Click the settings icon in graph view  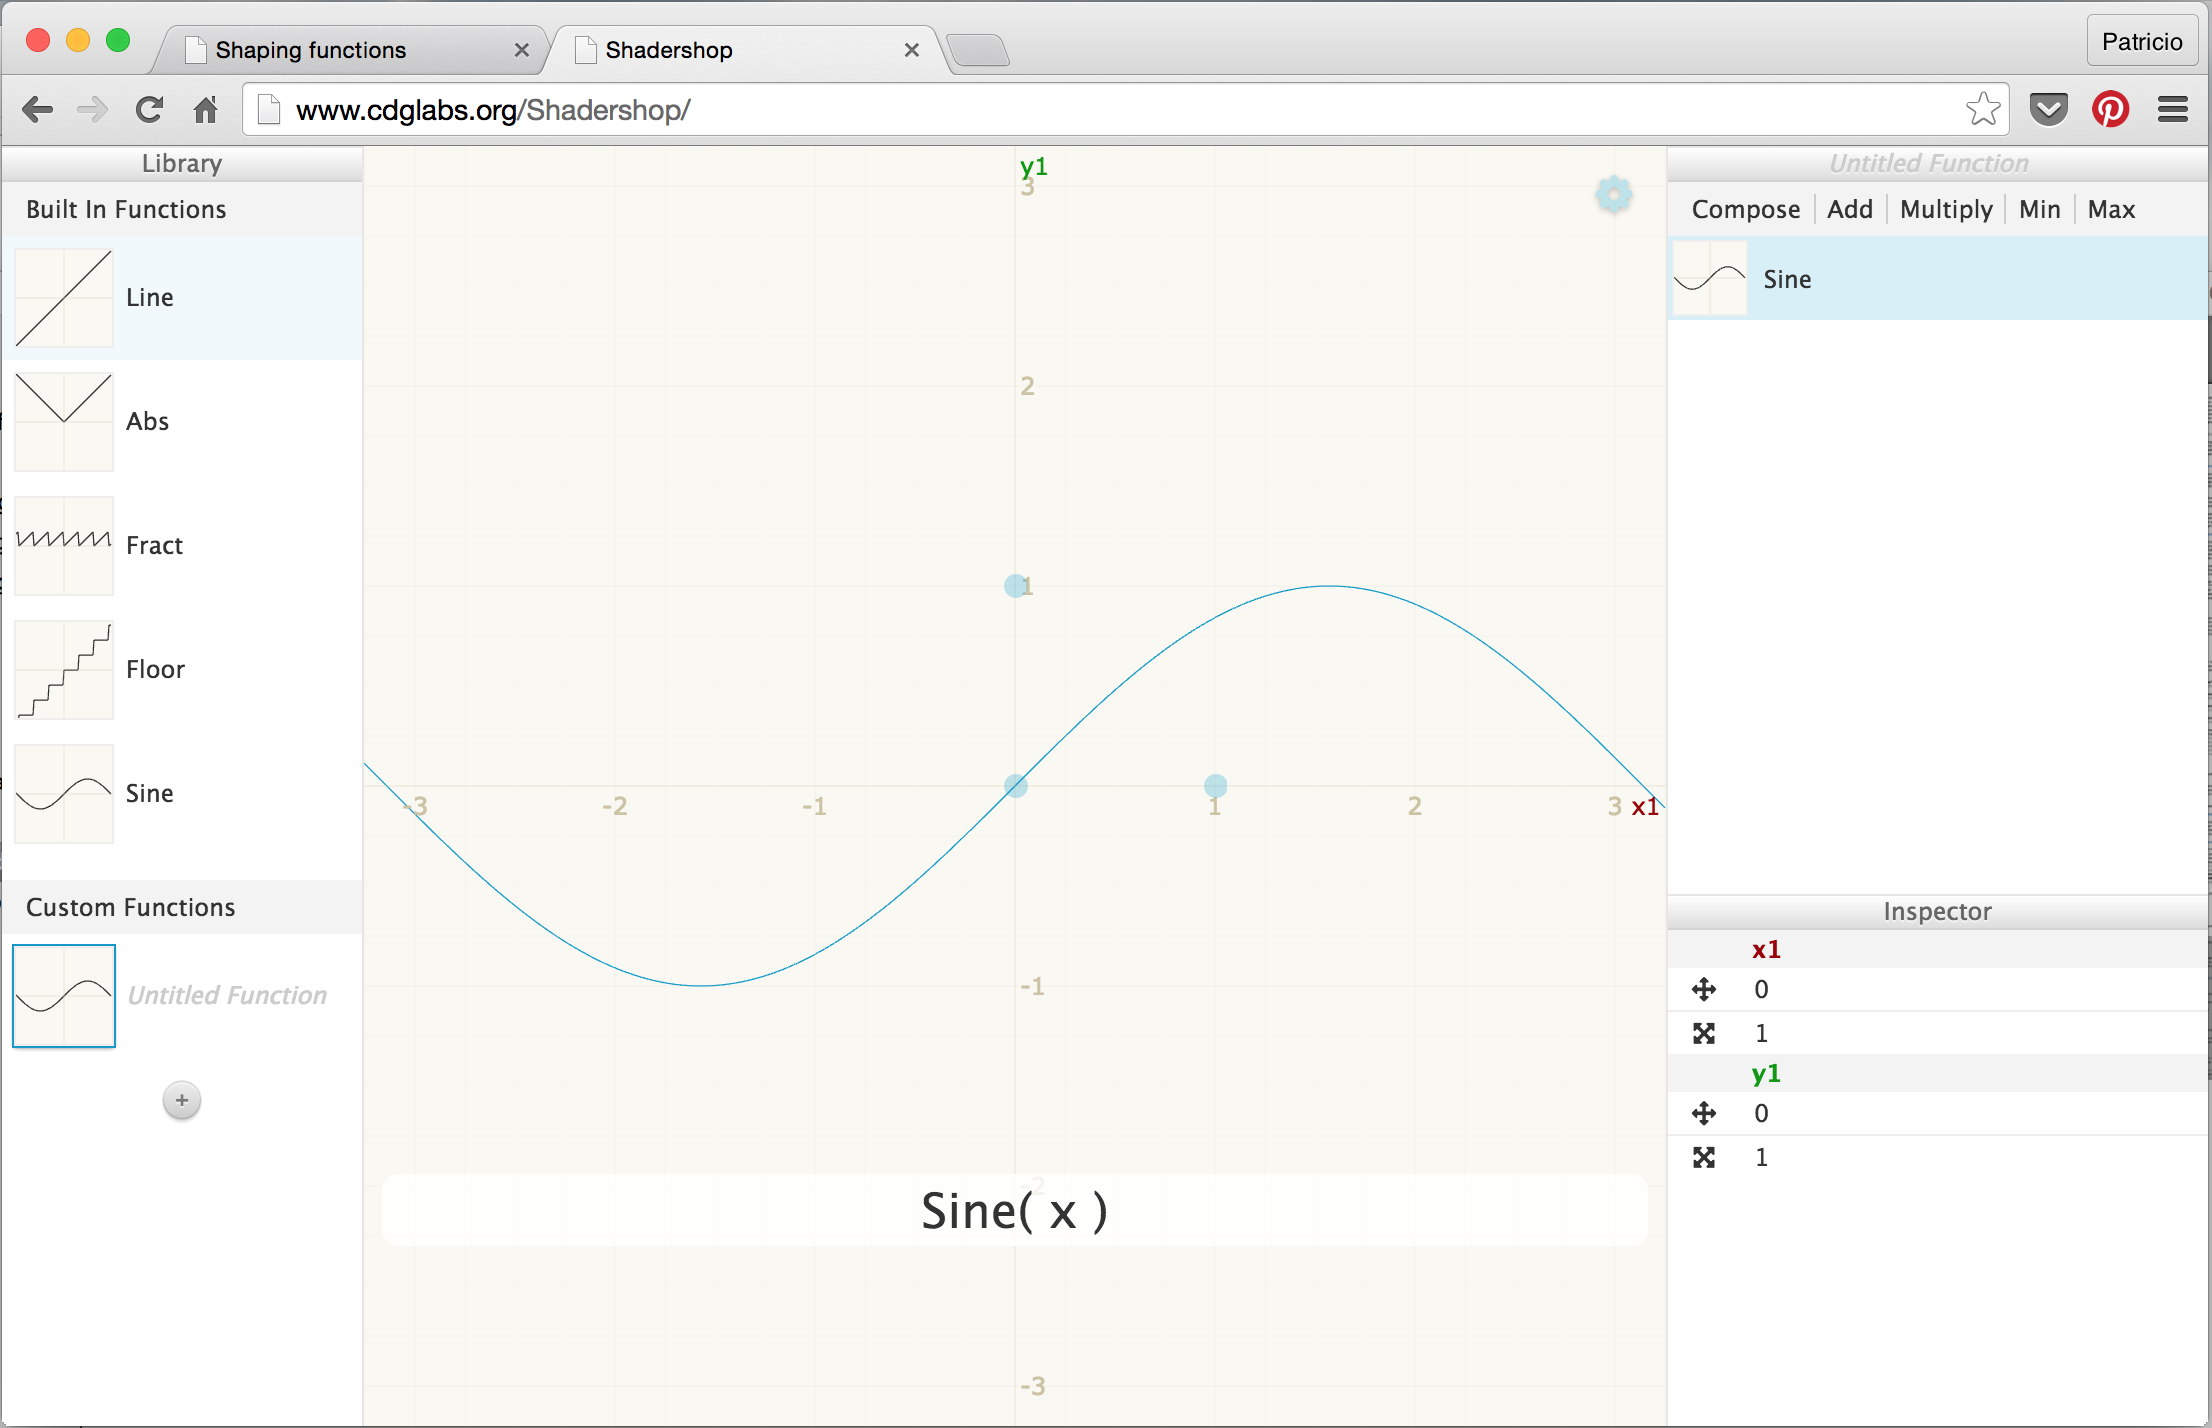pyautogui.click(x=1612, y=193)
